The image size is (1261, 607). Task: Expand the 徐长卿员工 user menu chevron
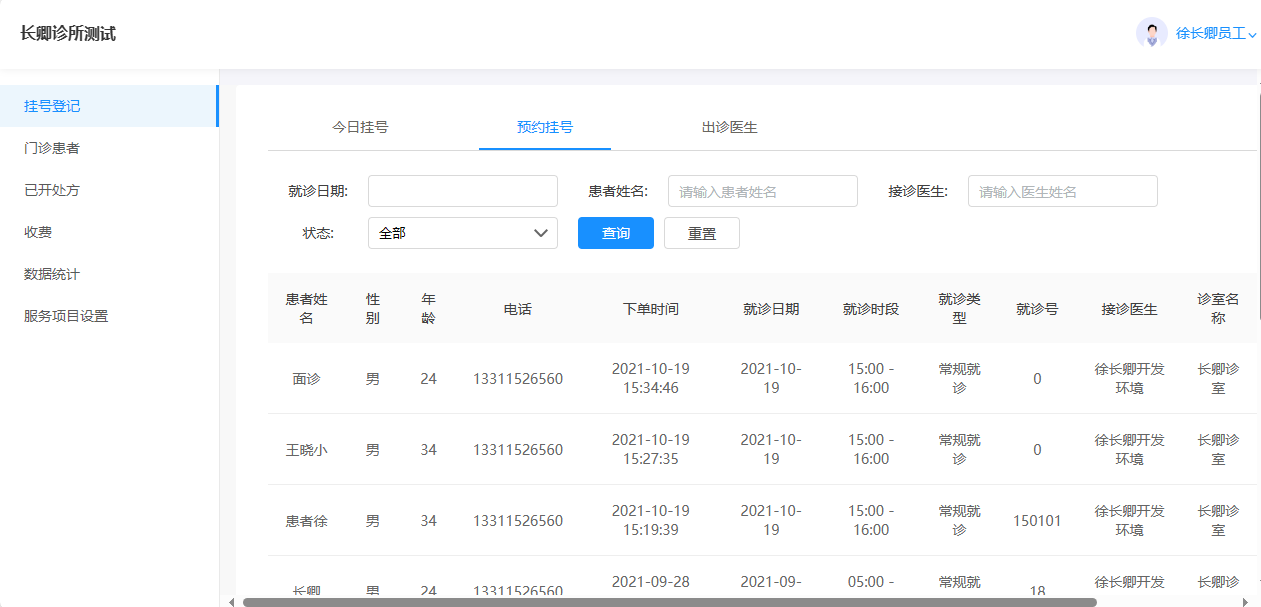[1252, 35]
